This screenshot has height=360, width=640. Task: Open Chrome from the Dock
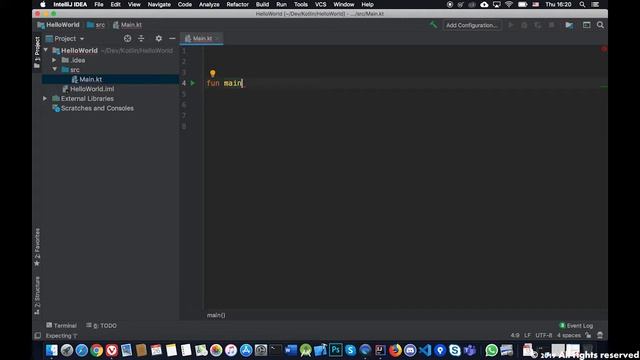pyautogui.click(x=97, y=350)
